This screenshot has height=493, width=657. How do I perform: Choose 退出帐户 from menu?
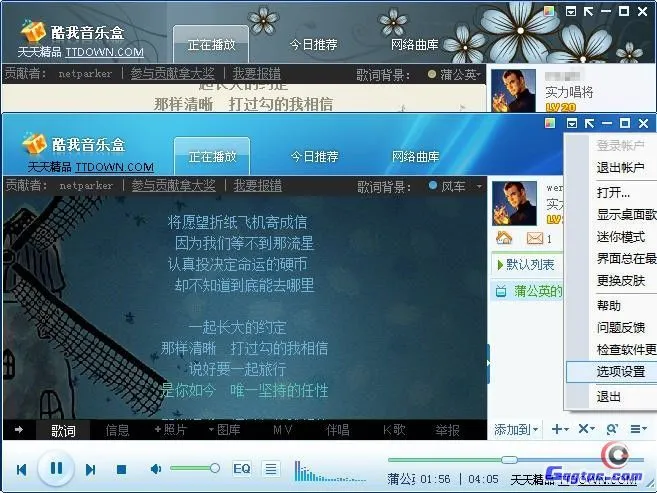pos(621,168)
